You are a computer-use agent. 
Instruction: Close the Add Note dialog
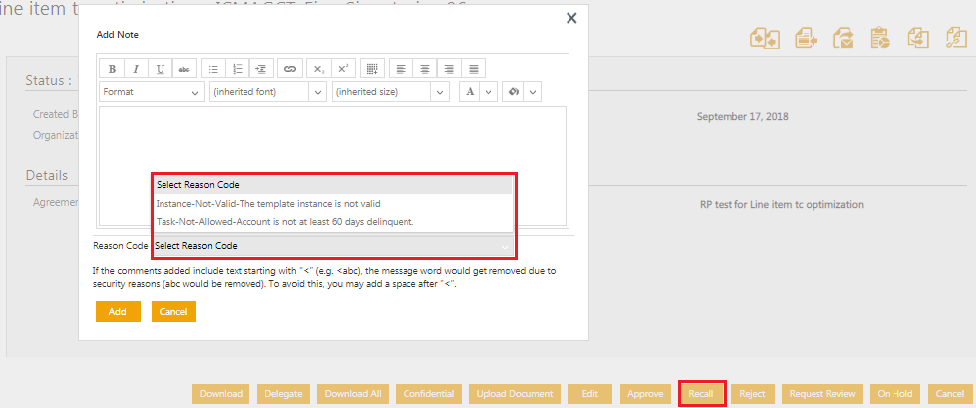pyautogui.click(x=571, y=18)
